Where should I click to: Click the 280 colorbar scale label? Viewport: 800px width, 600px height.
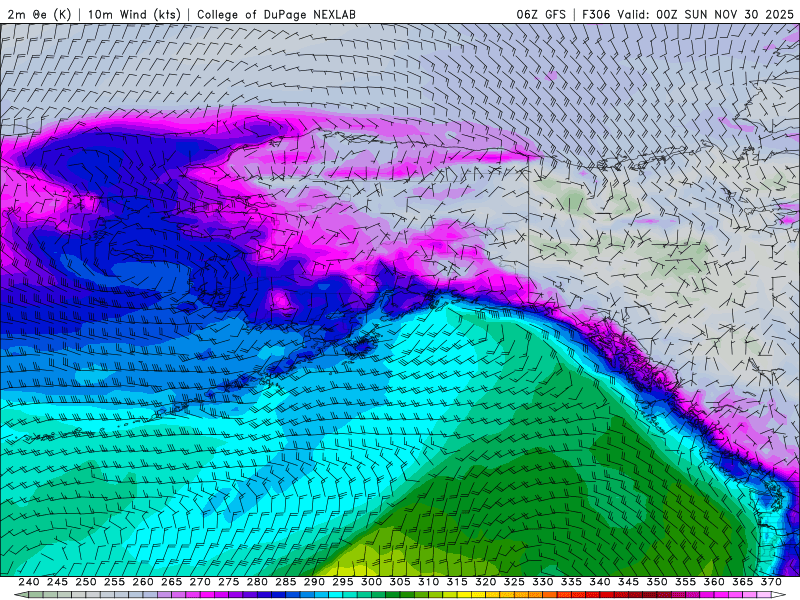(257, 582)
